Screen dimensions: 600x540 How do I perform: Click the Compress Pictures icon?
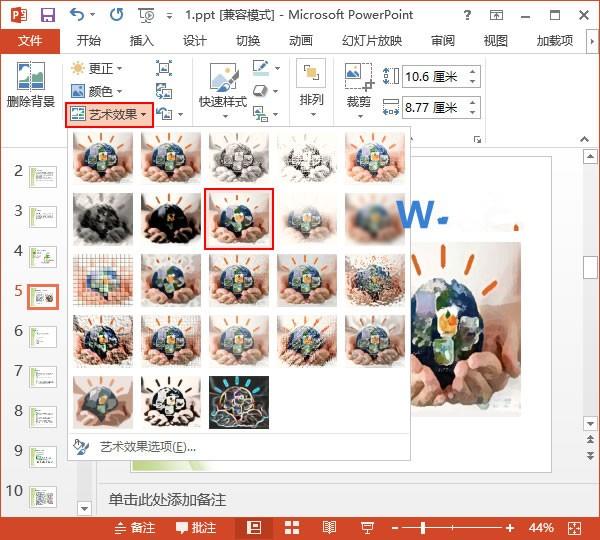(x=164, y=69)
